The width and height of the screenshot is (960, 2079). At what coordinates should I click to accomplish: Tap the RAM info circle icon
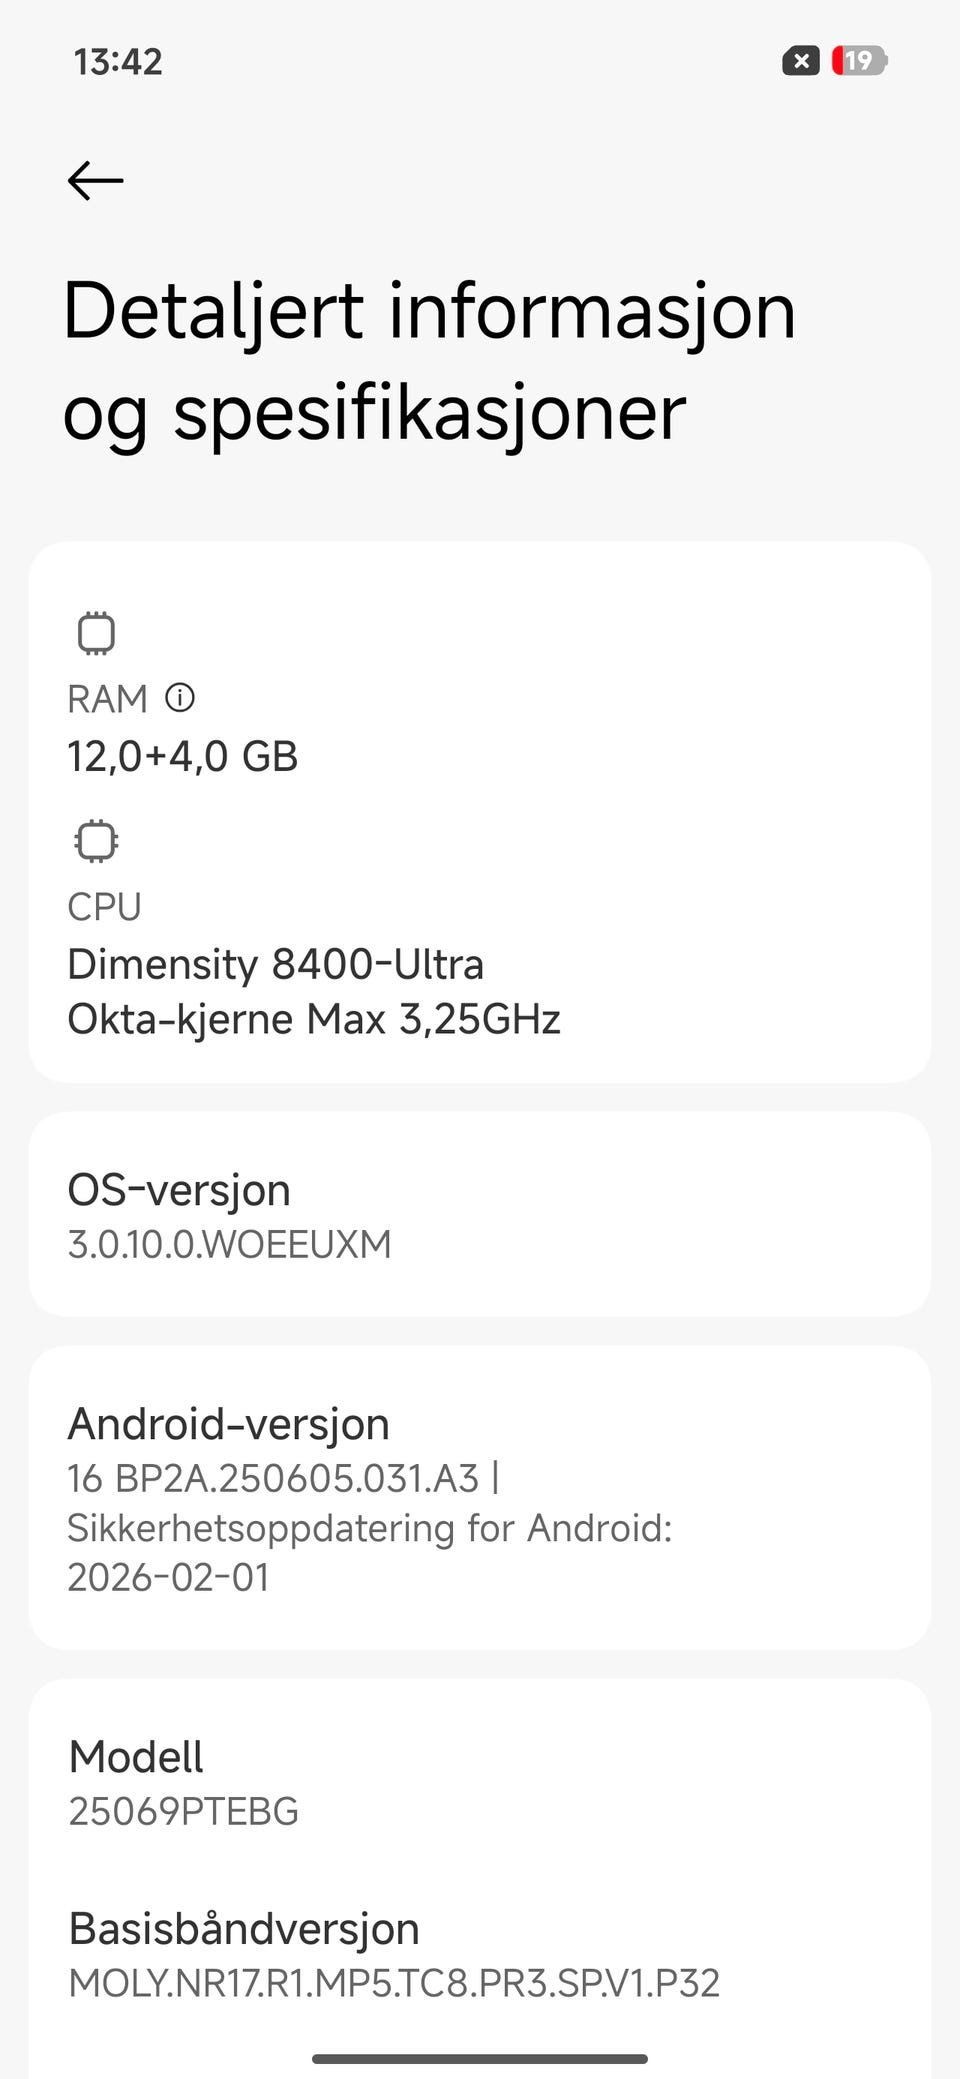tap(180, 697)
